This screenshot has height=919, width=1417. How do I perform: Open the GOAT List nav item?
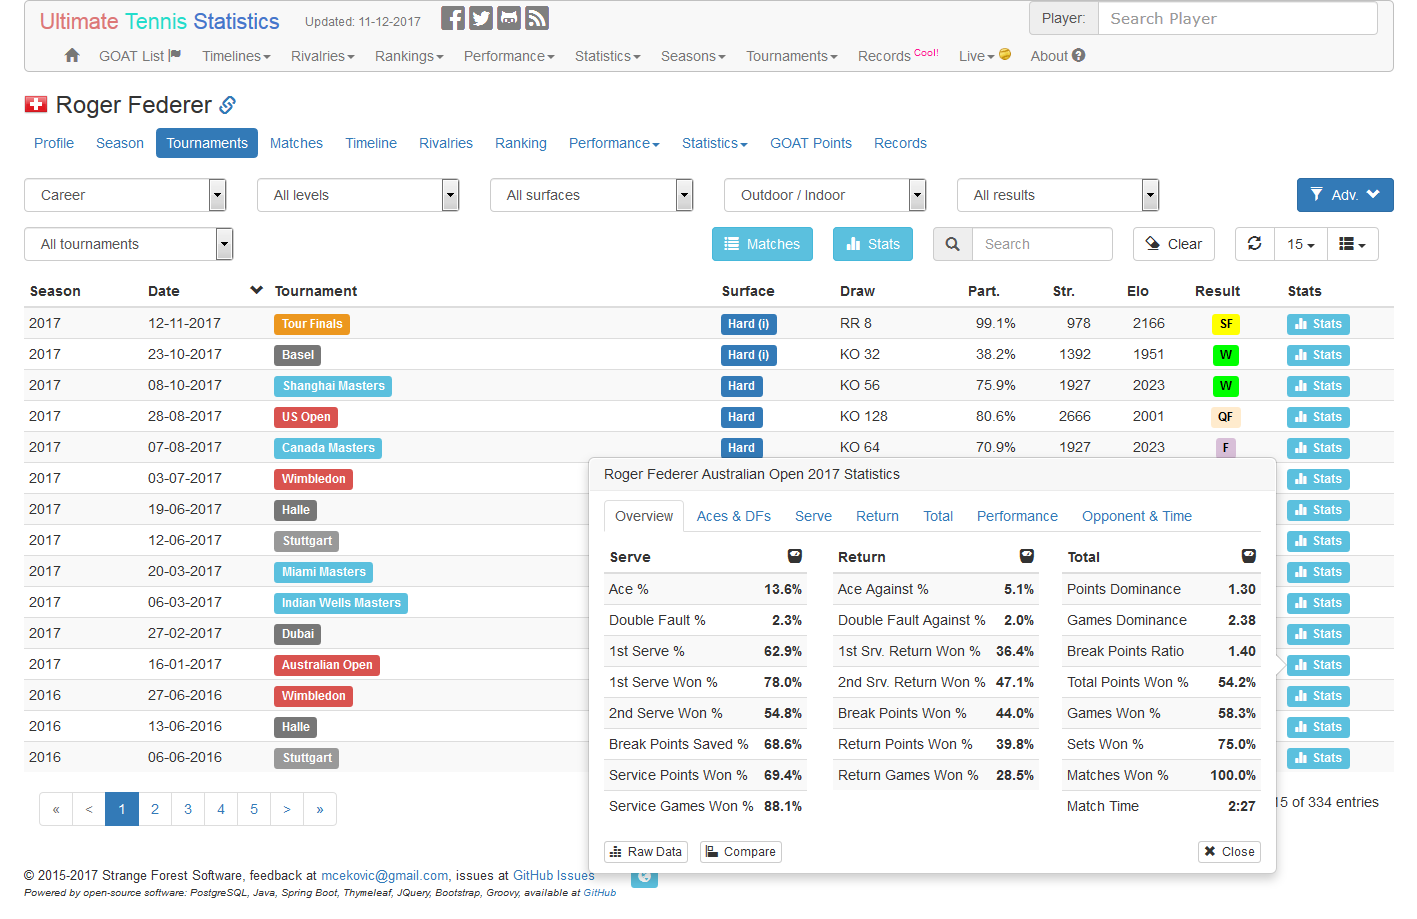tap(140, 56)
